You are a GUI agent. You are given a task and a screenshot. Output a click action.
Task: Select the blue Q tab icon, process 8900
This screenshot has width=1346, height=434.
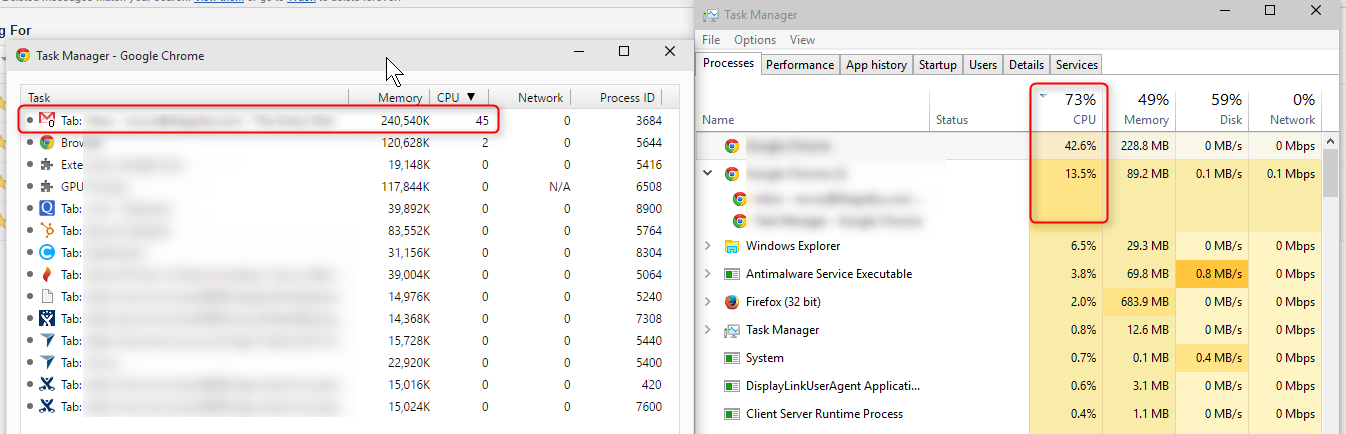47,208
